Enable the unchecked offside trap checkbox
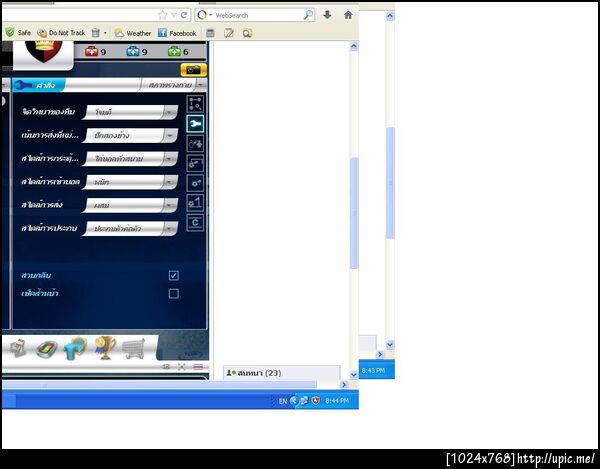Screen dimensions: 600x469 174,293
